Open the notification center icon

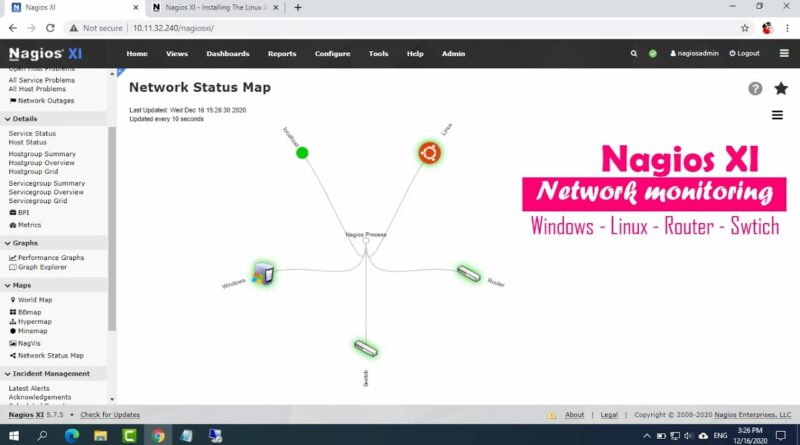point(781,435)
